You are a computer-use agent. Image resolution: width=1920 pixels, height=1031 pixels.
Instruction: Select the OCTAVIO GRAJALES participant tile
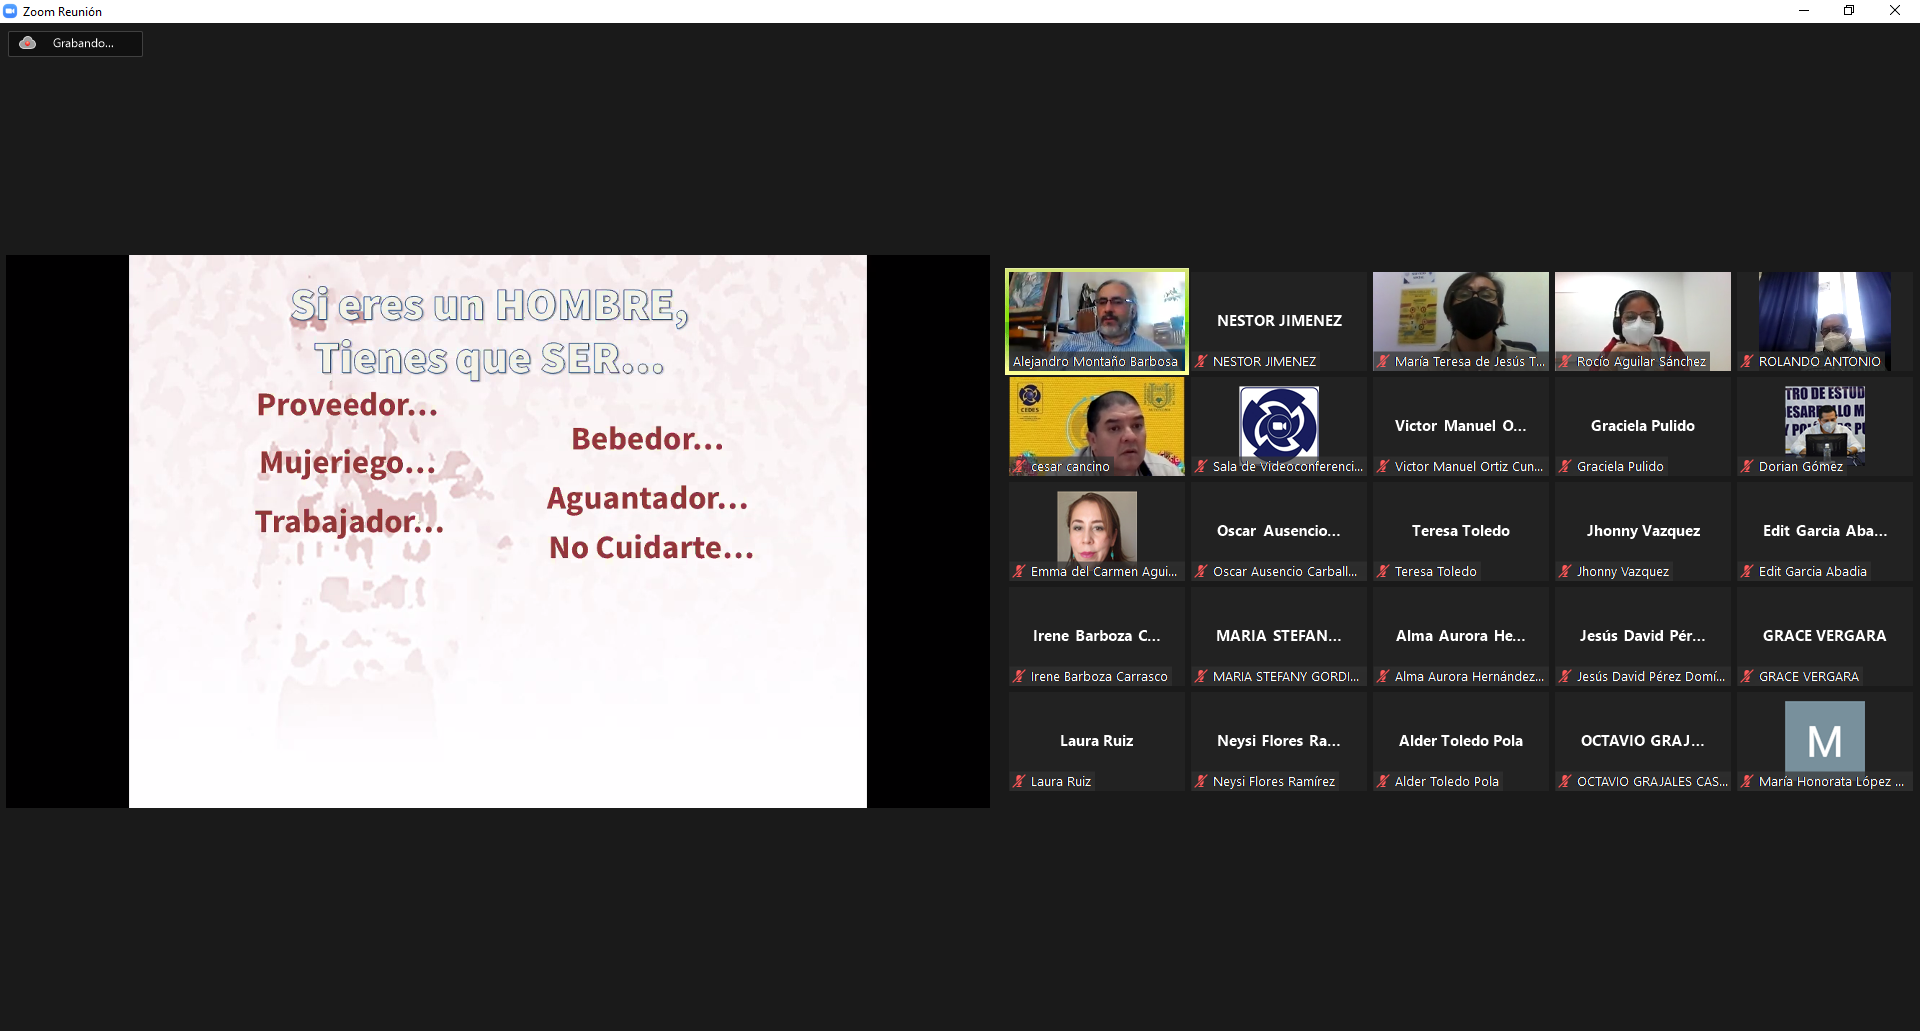(x=1642, y=741)
